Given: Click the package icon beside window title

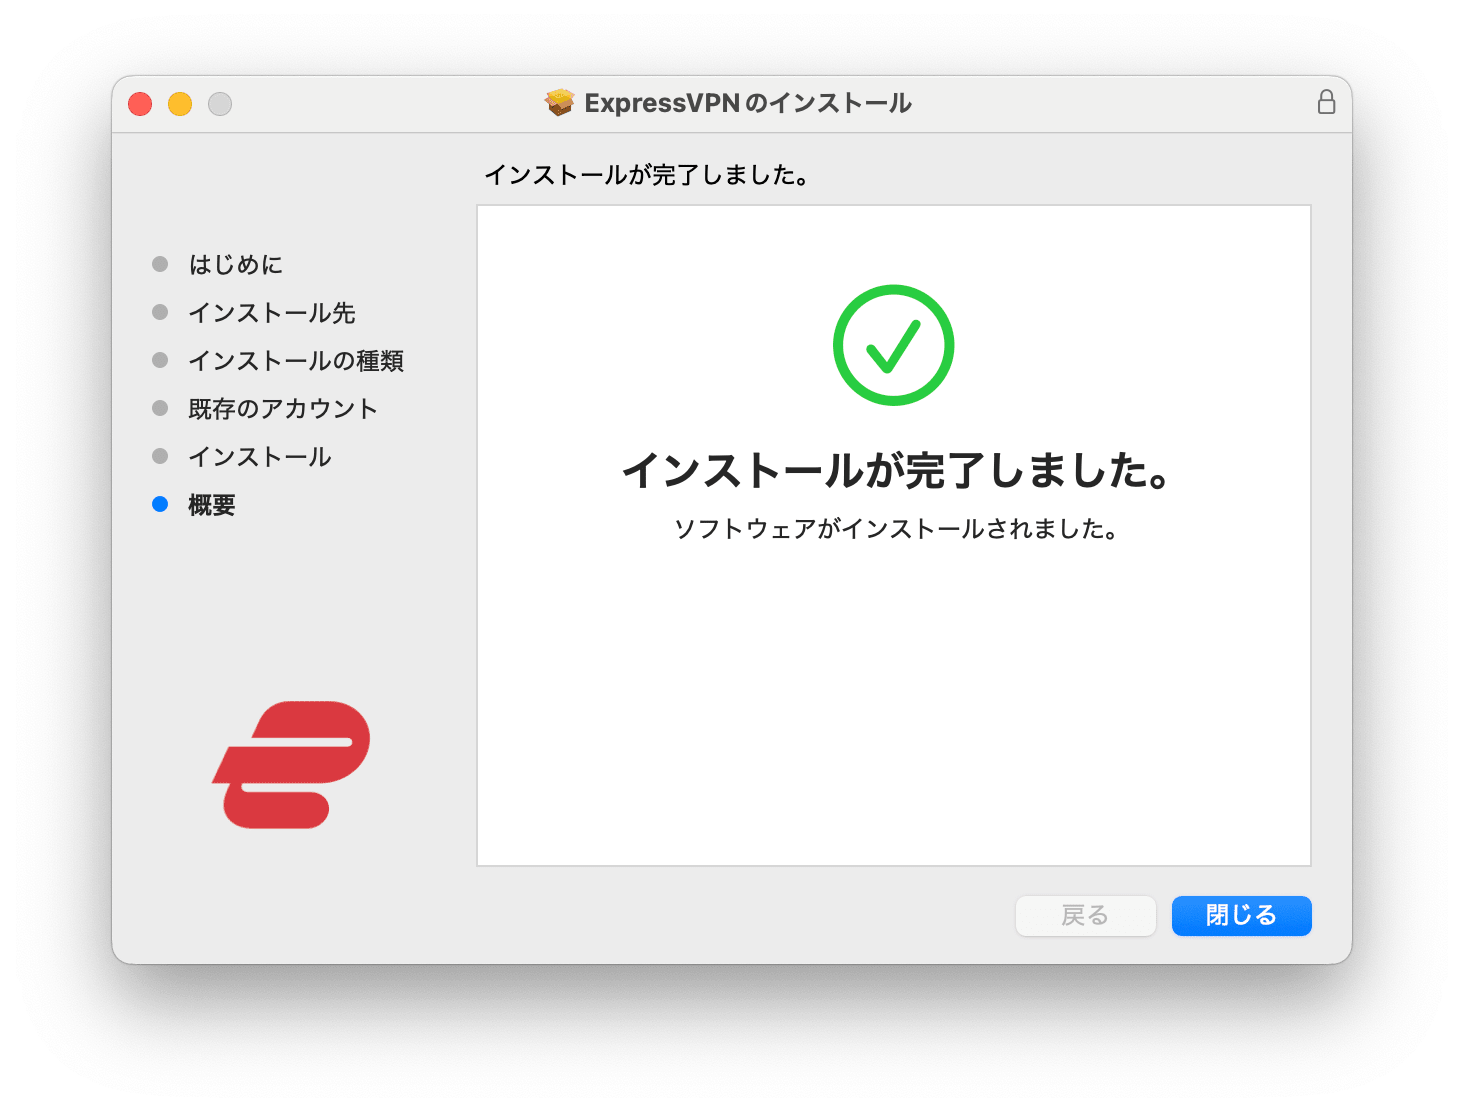Looking at the screenshot, I should click(x=559, y=102).
